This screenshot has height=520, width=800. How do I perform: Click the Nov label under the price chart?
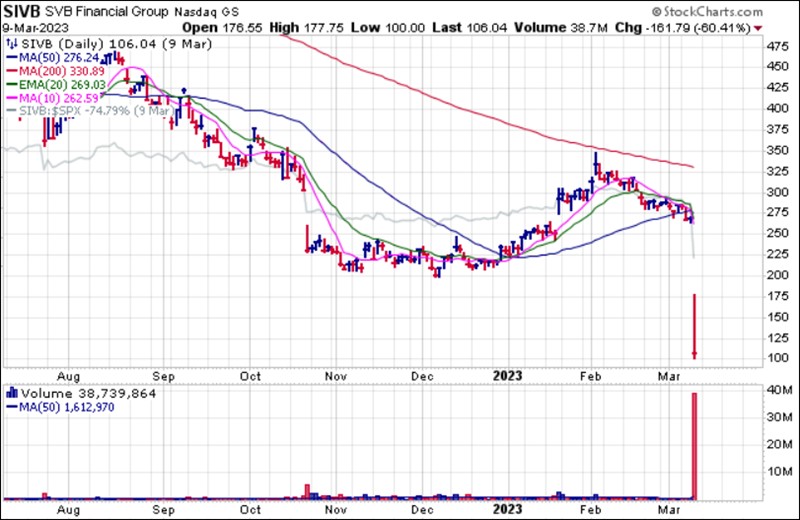[x=336, y=377]
